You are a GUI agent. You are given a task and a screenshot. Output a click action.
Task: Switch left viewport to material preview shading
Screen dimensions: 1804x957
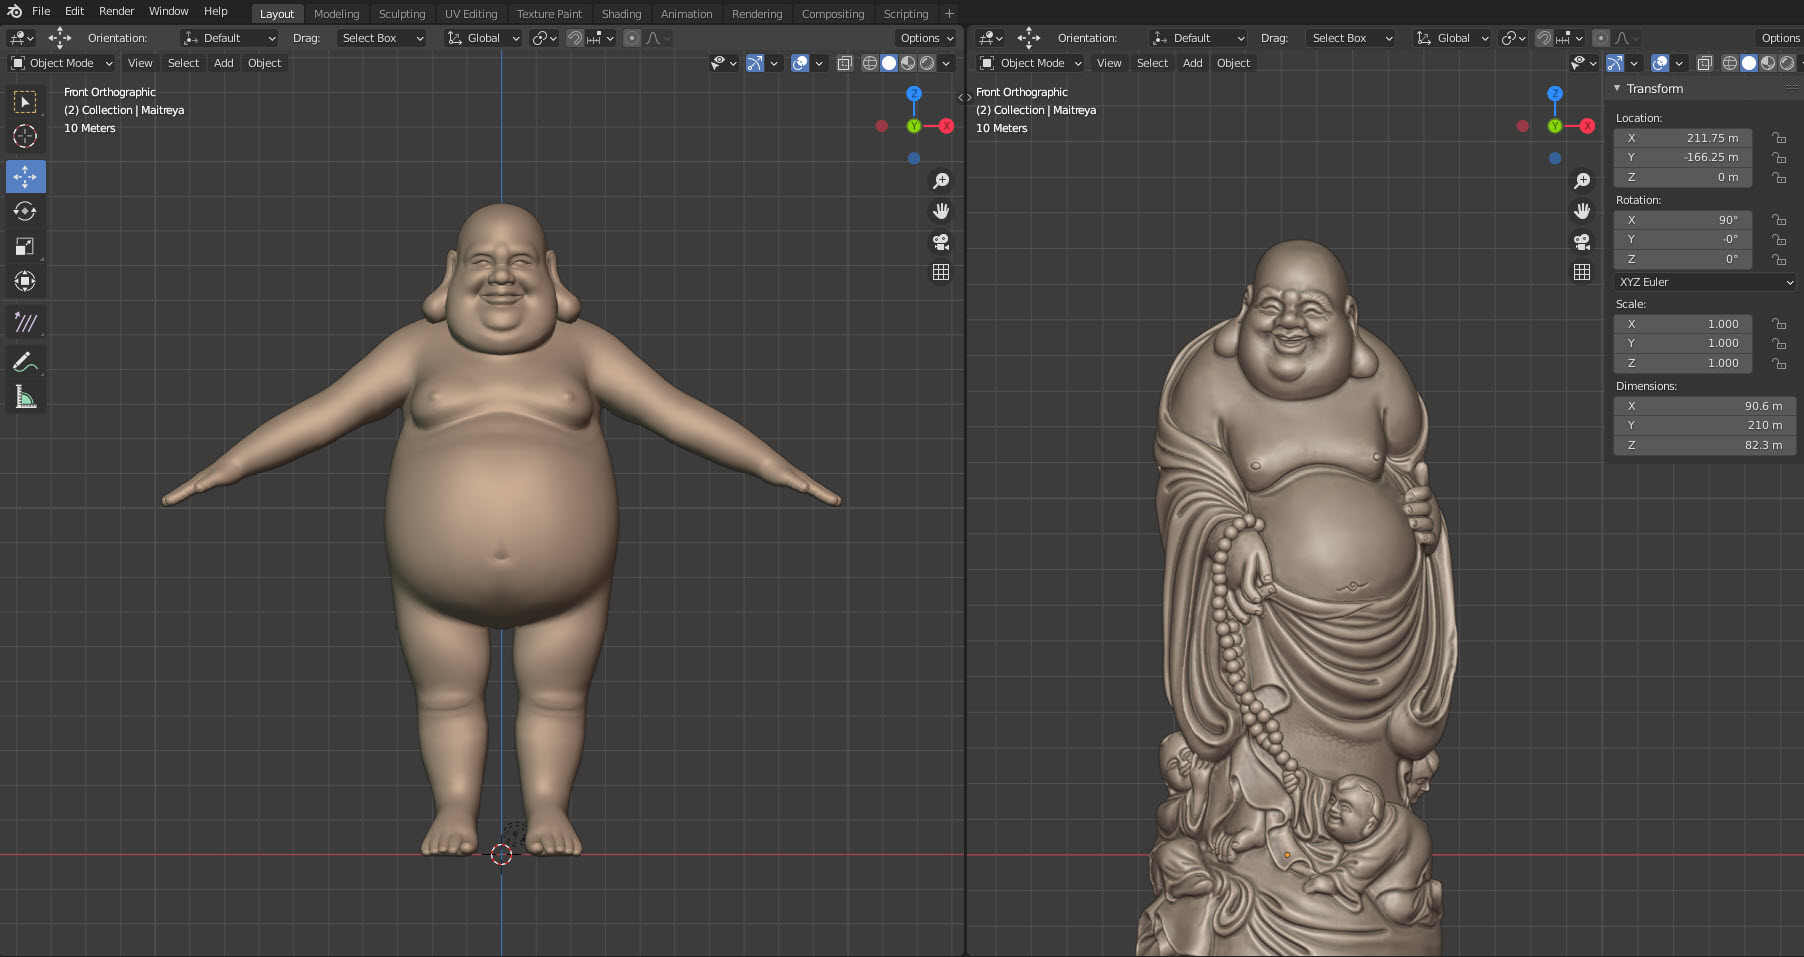[x=908, y=63]
